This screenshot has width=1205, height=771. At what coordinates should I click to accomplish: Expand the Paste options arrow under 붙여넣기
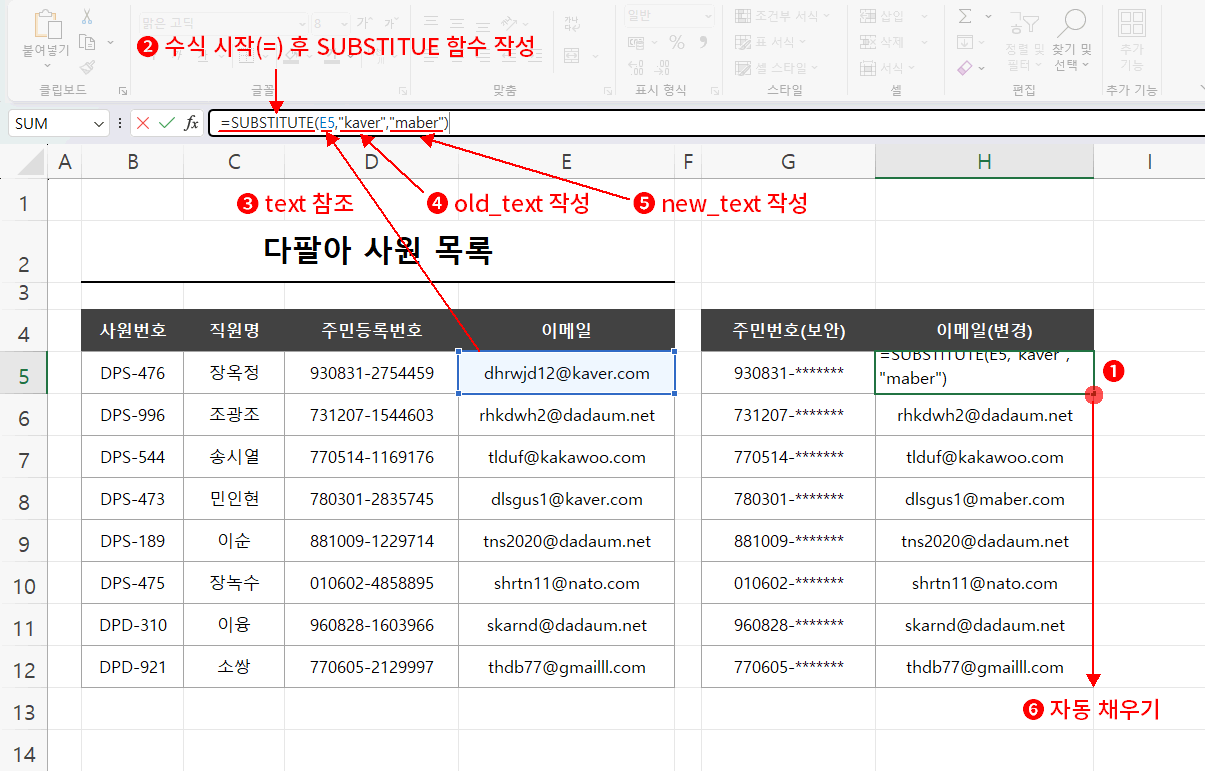46,64
